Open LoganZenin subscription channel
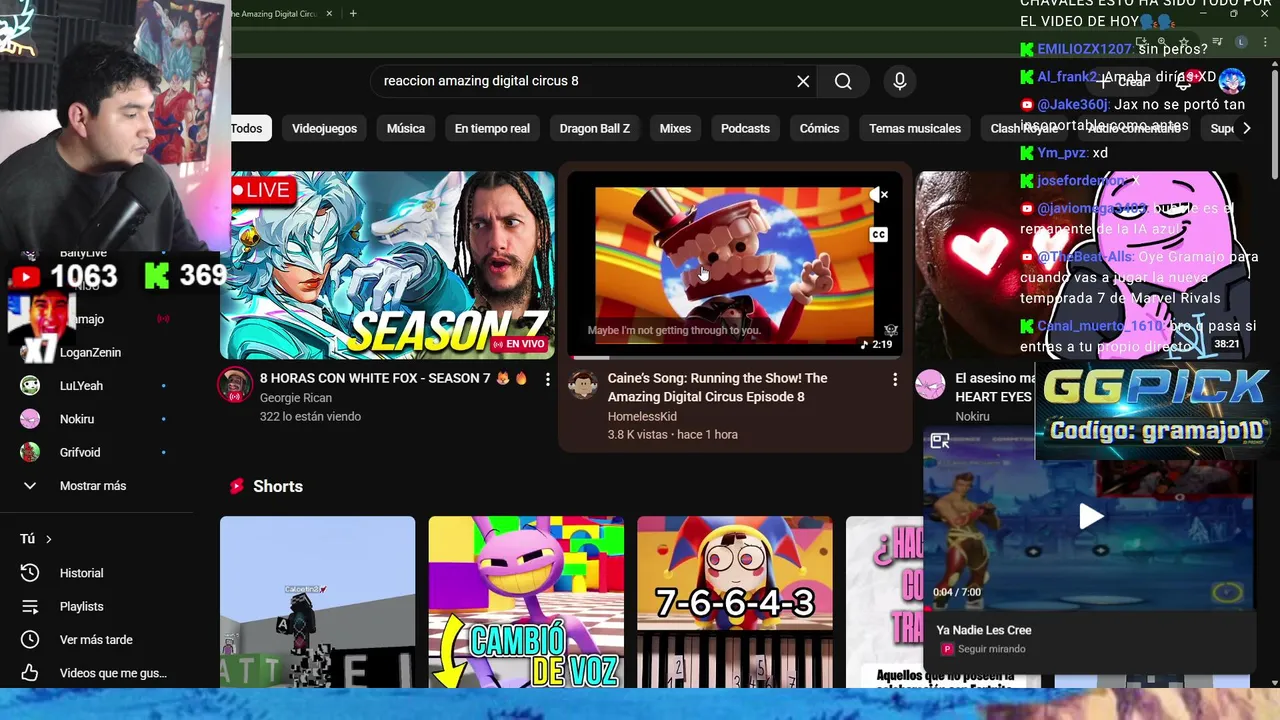Image resolution: width=1280 pixels, height=720 pixels. click(x=92, y=352)
